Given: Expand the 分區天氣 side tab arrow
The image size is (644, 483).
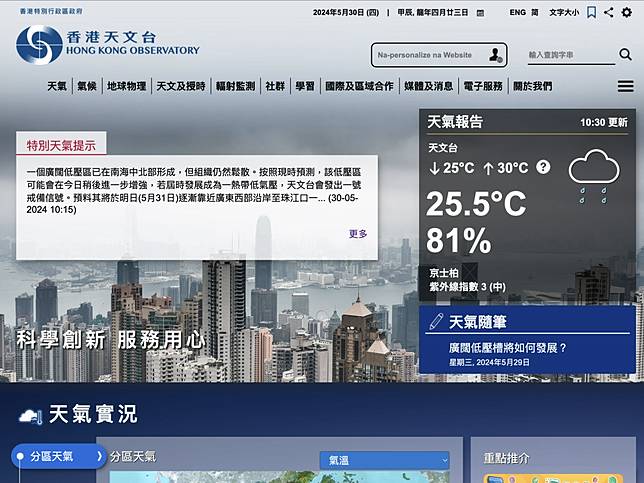Looking at the screenshot, I should [98, 457].
